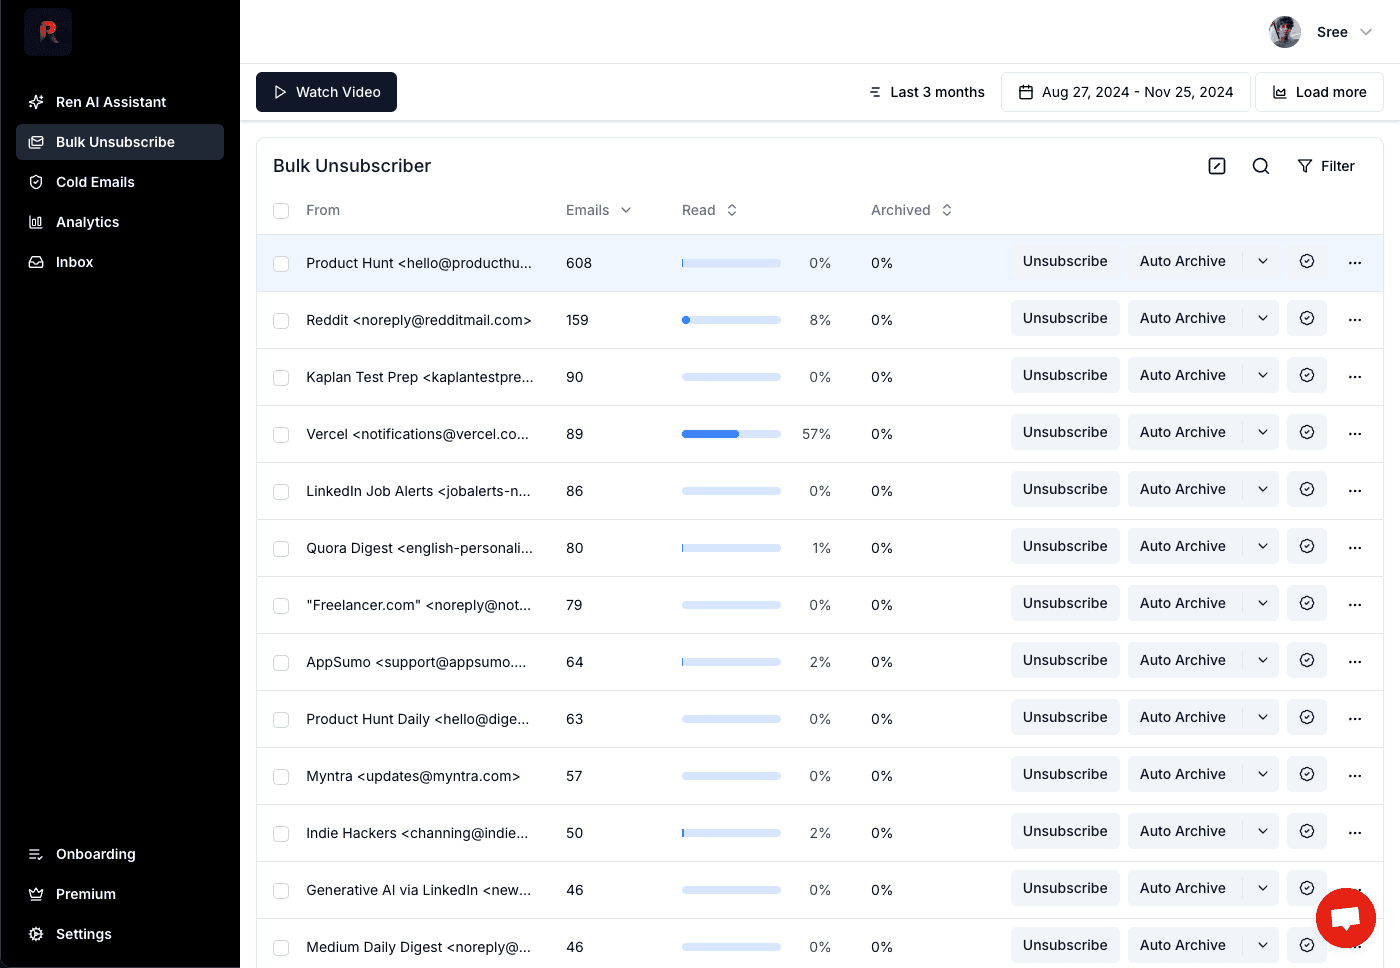Image resolution: width=1400 pixels, height=968 pixels.
Task: Click the select-mode square icon near search
Action: [1217, 166]
